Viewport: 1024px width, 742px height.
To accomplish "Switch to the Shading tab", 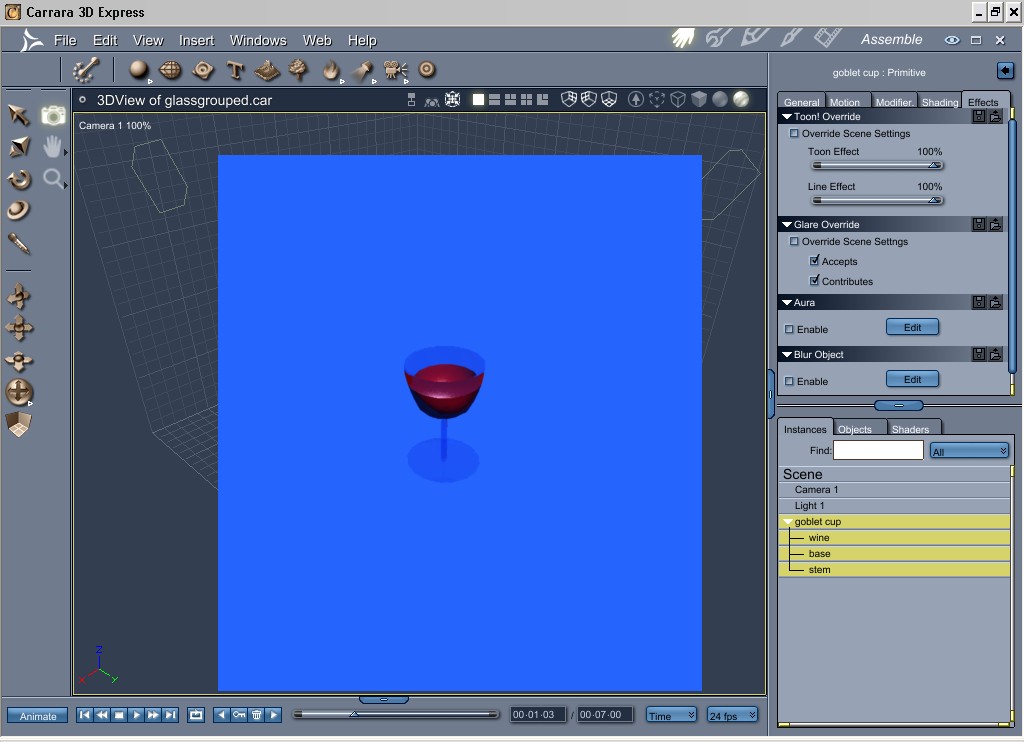I will pos(939,102).
